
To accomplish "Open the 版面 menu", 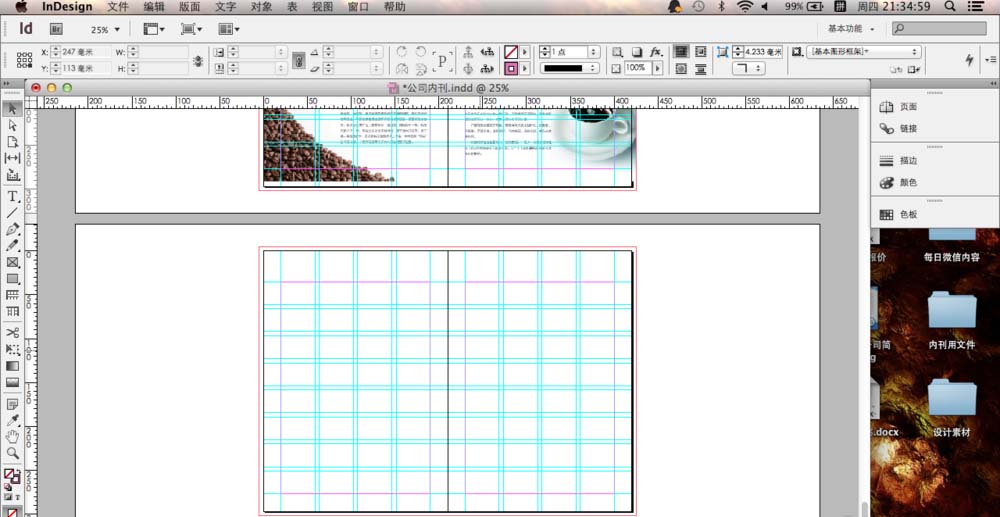I will point(189,7).
